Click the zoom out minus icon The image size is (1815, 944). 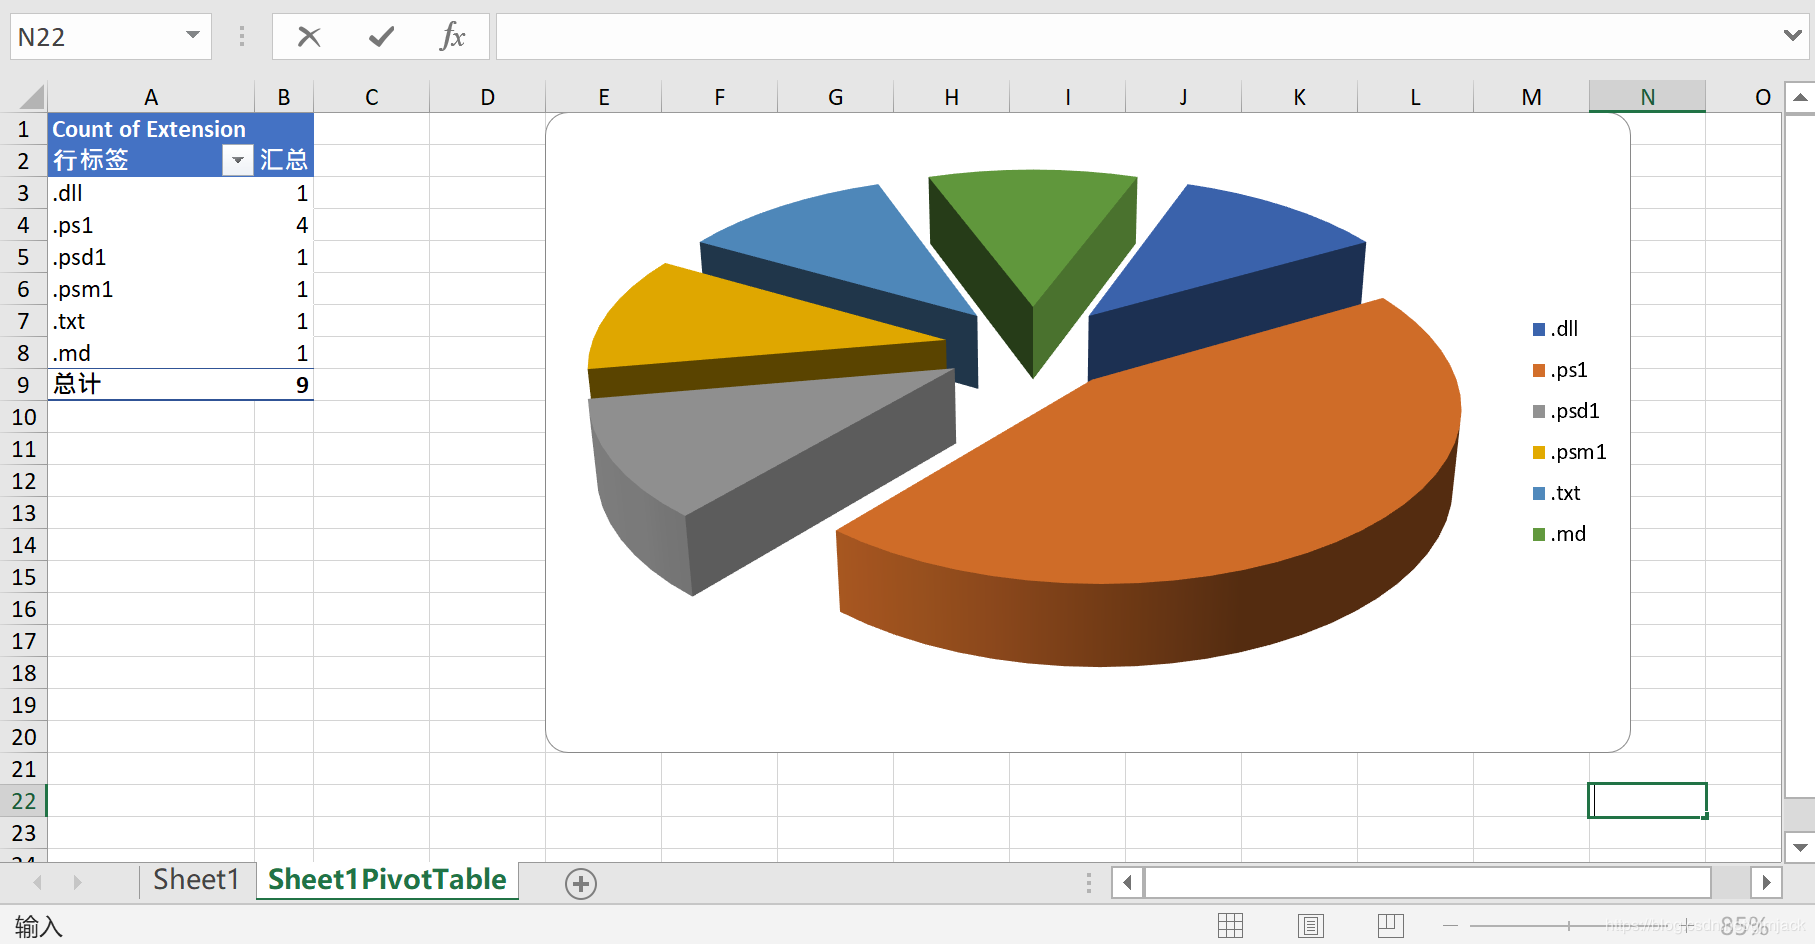pos(1451,926)
